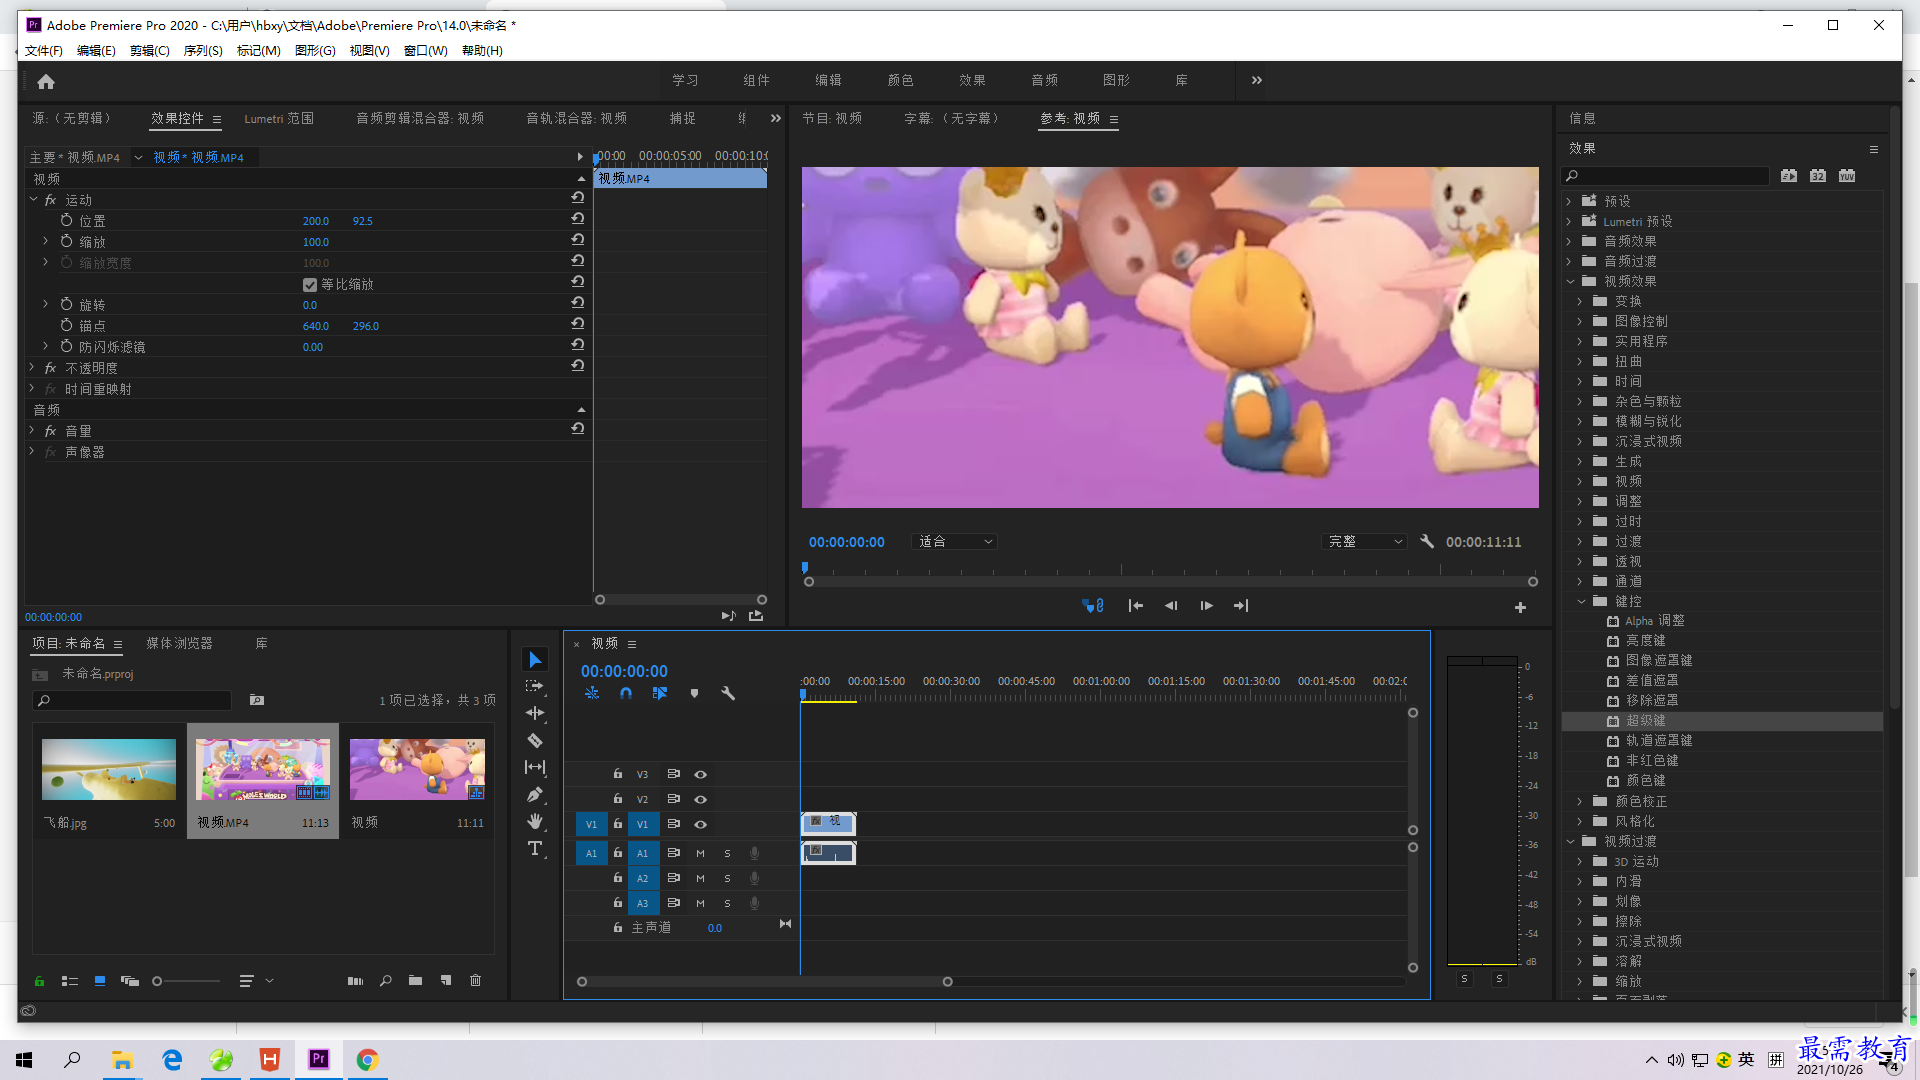Open the File menu

44,50
